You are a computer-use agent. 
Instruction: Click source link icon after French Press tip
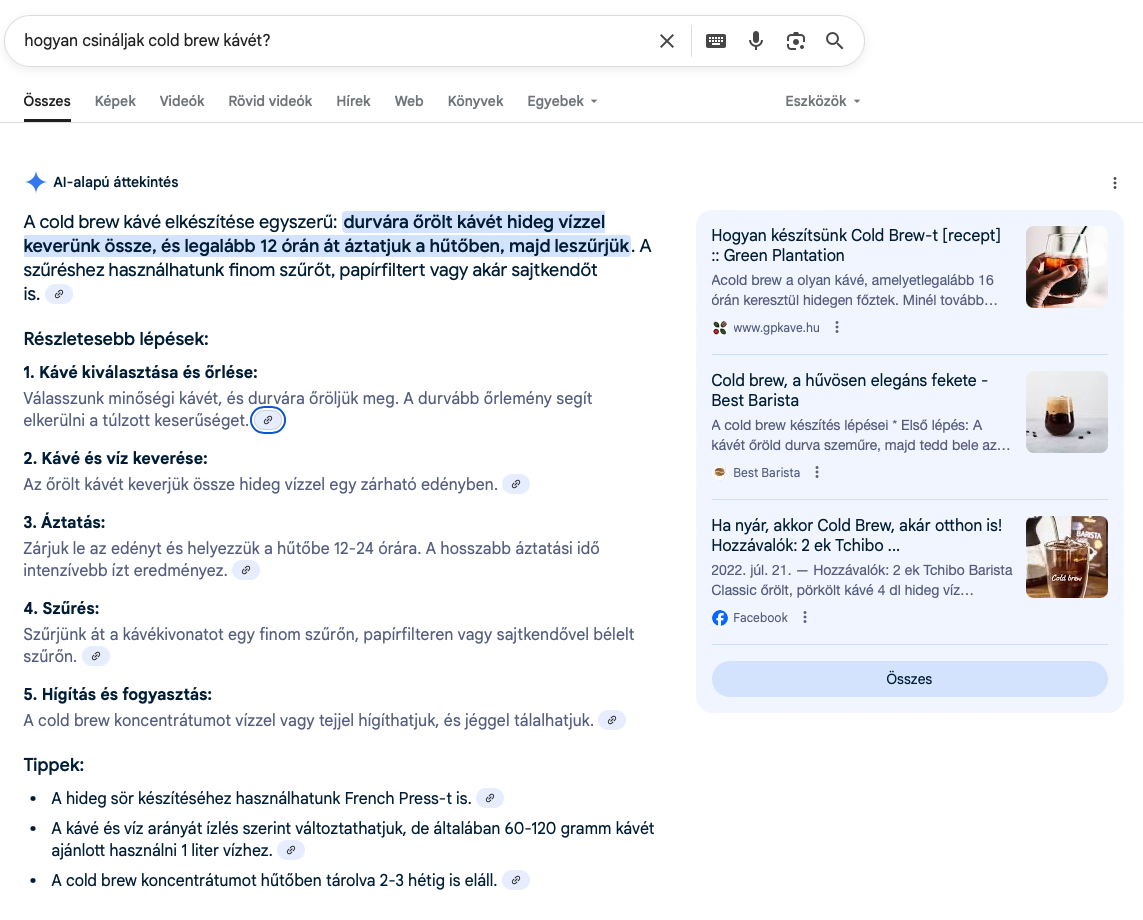coord(489,798)
